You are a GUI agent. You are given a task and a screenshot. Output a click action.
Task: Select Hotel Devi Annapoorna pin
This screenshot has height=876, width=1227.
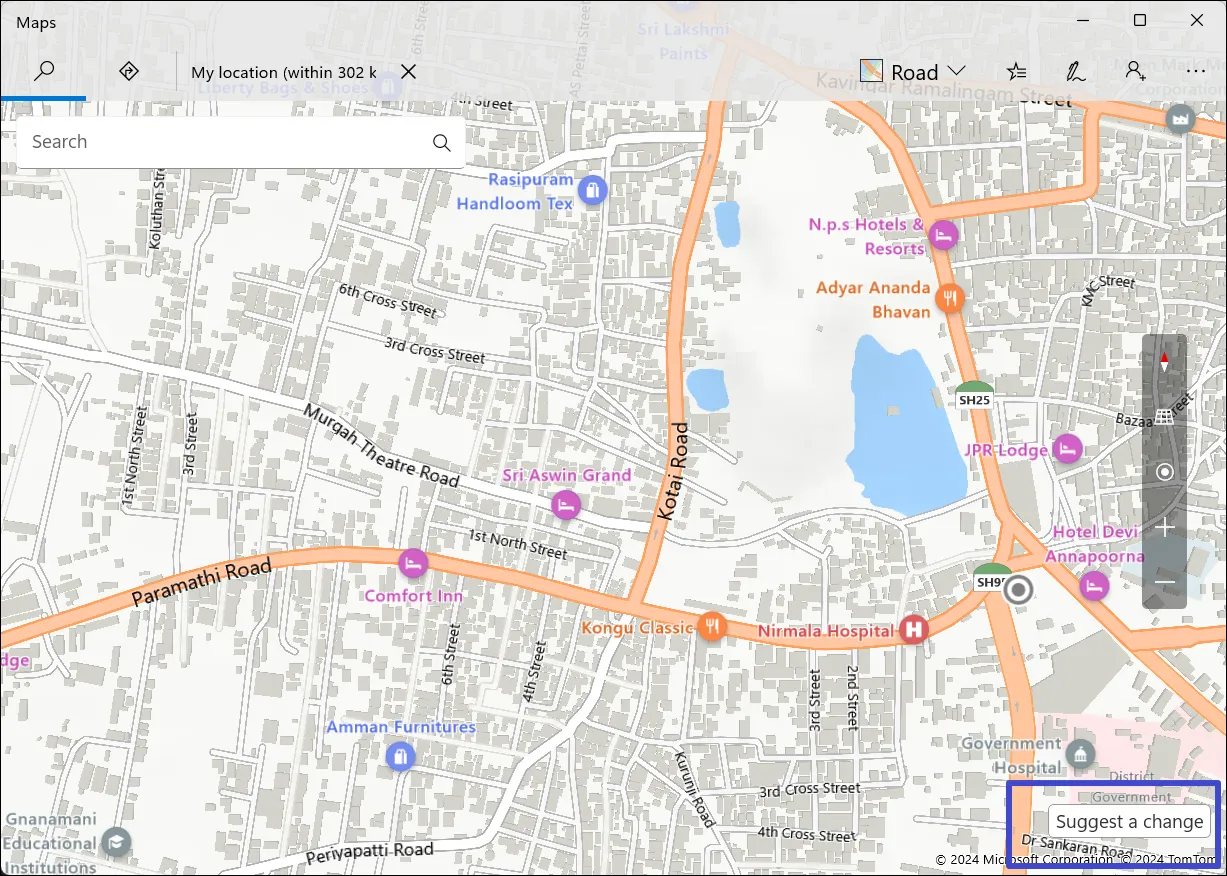1094,586
